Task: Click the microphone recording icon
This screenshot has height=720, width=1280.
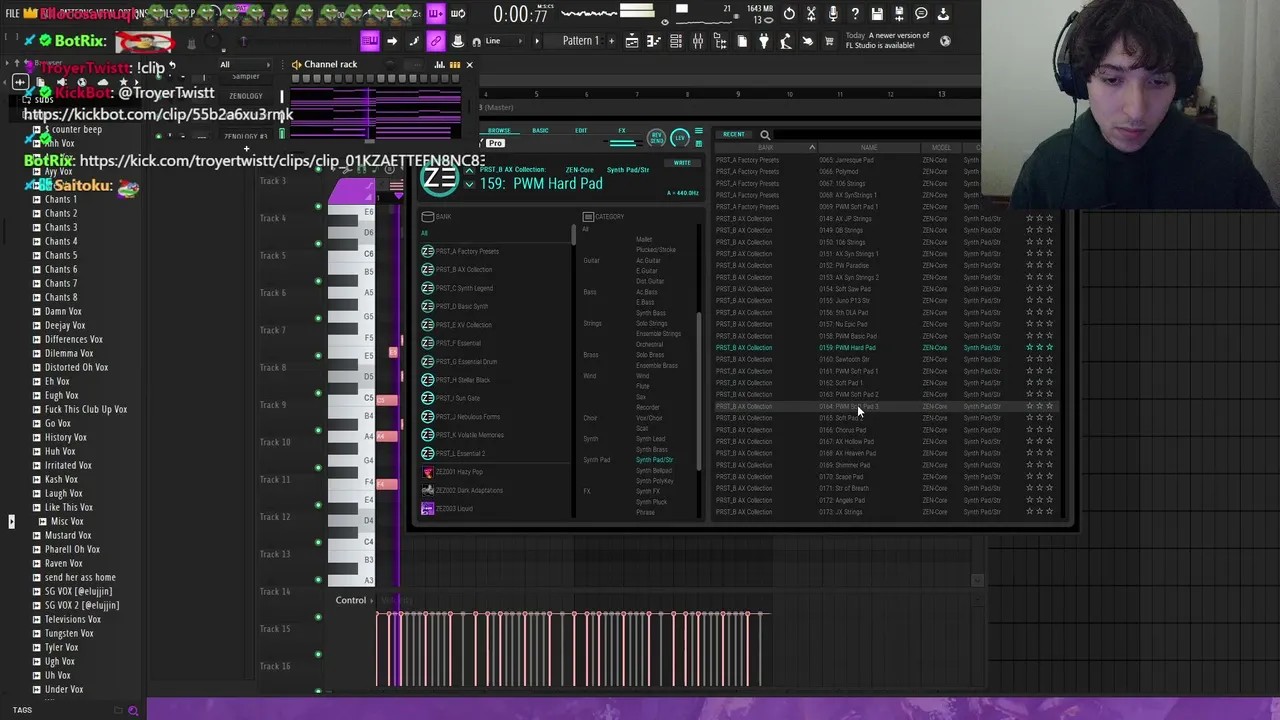Action: click(833, 14)
